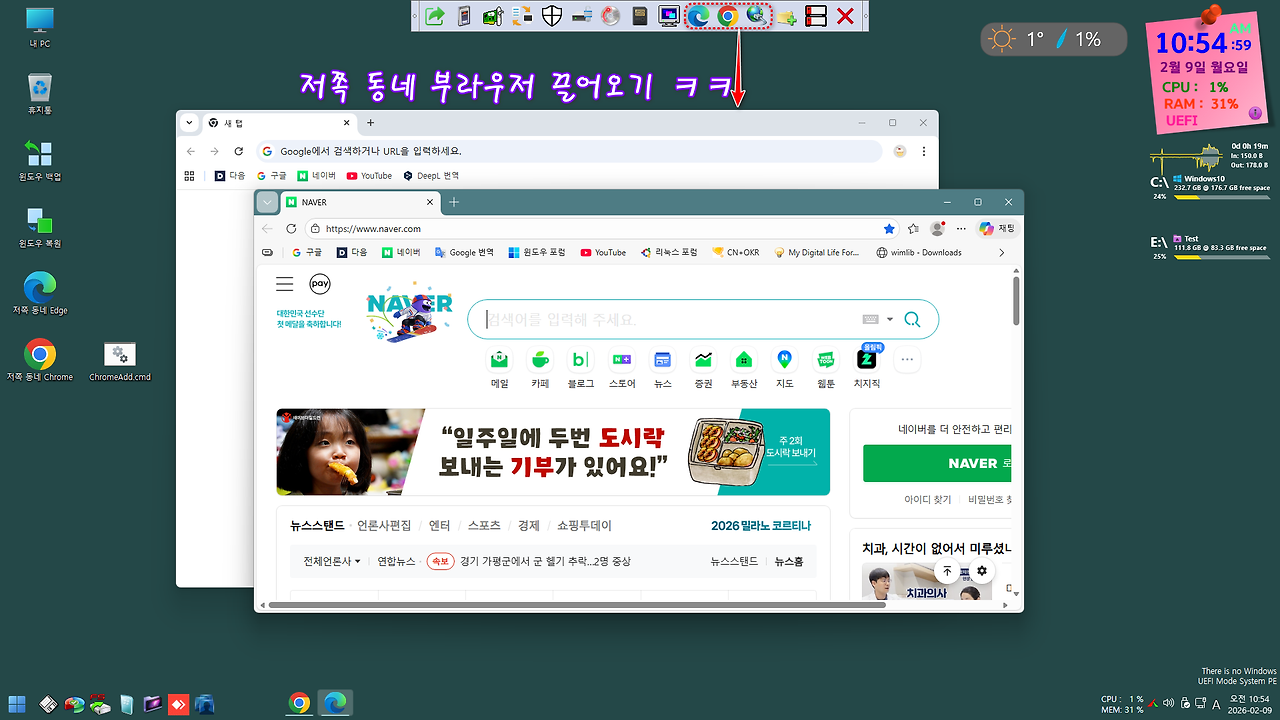Open Chrome three-dot menu

(x=924, y=151)
